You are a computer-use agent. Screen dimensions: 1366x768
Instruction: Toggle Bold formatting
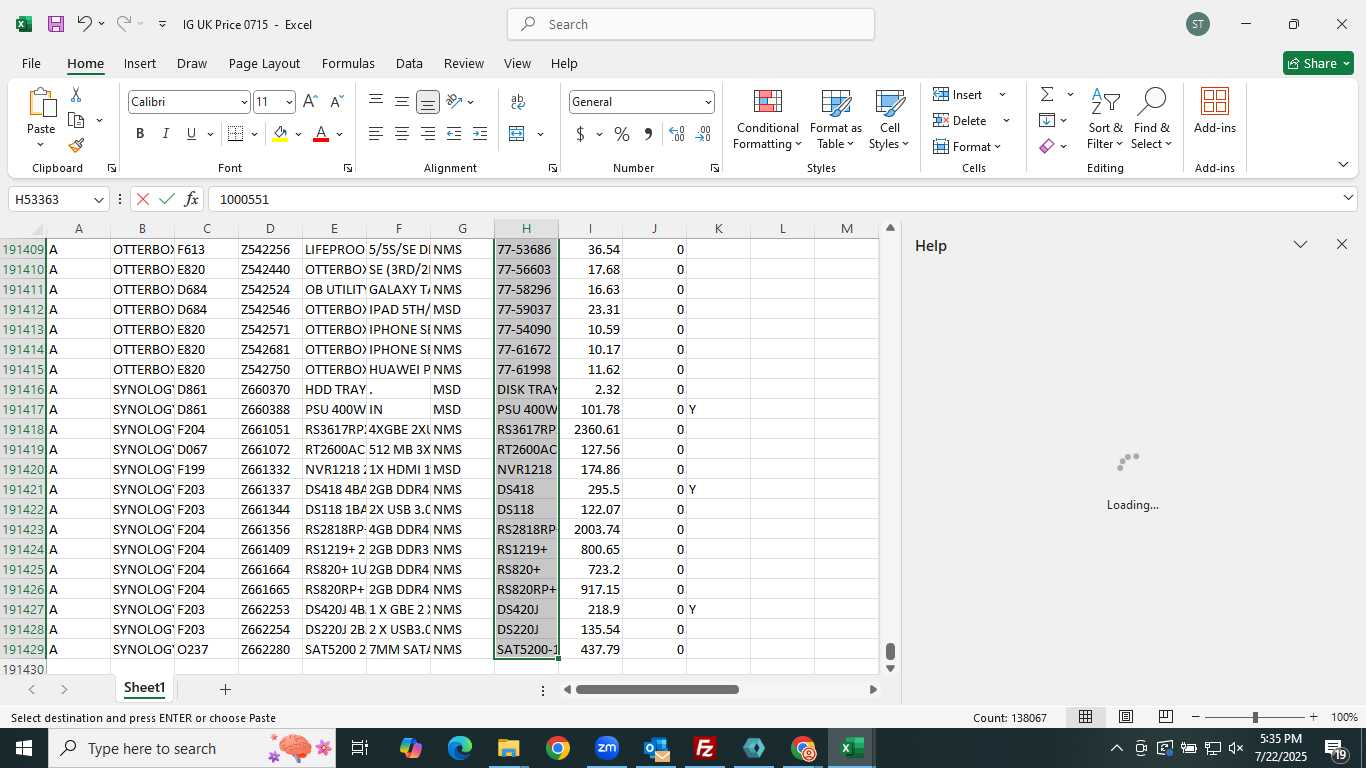point(140,134)
